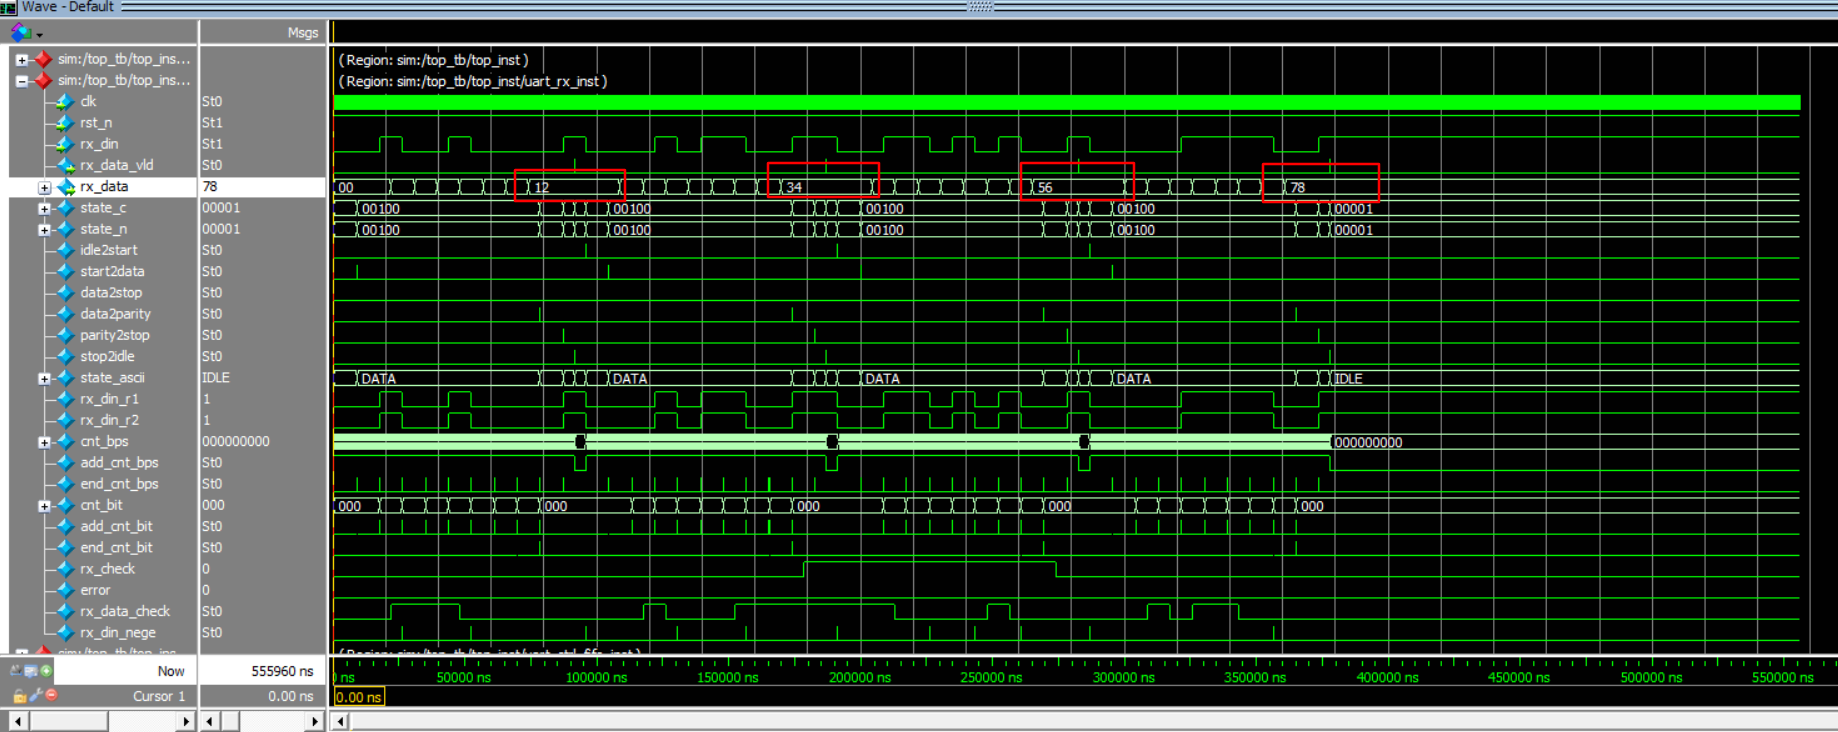This screenshot has width=1838, height=732.
Task: Select the rx_data_vld signal icon
Action: [65, 165]
